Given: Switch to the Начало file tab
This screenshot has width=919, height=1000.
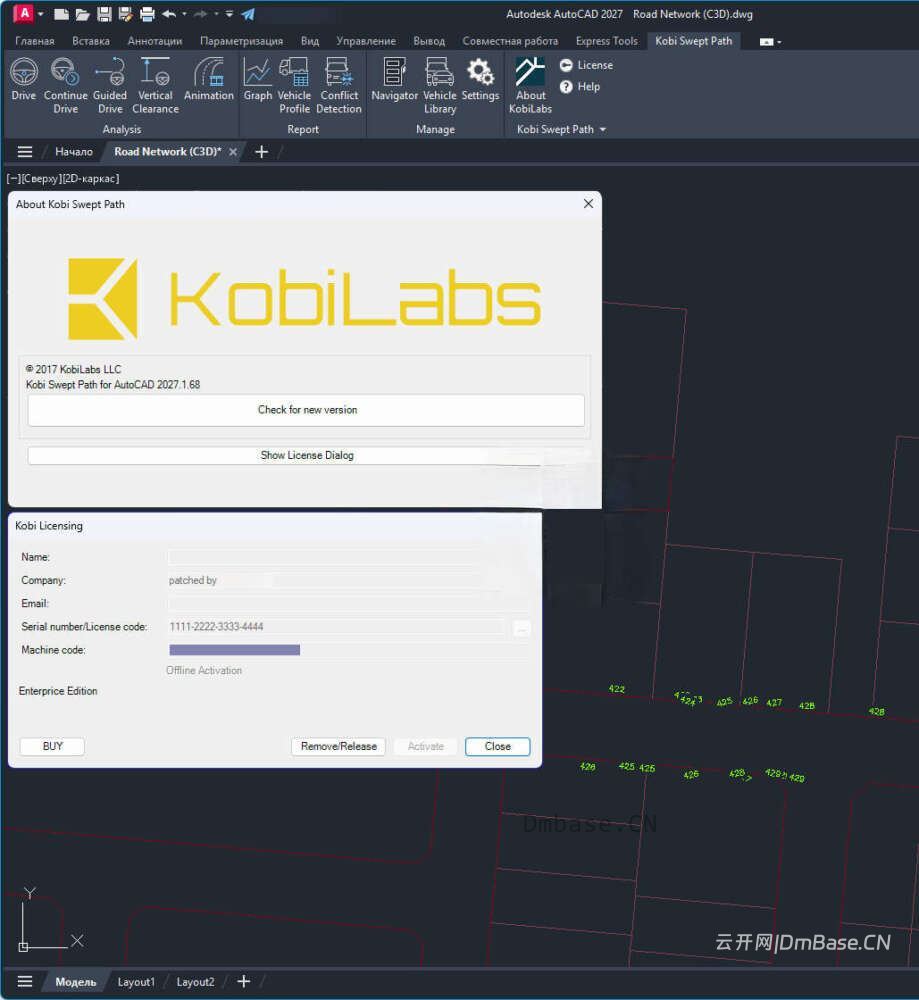Looking at the screenshot, I should point(73,152).
